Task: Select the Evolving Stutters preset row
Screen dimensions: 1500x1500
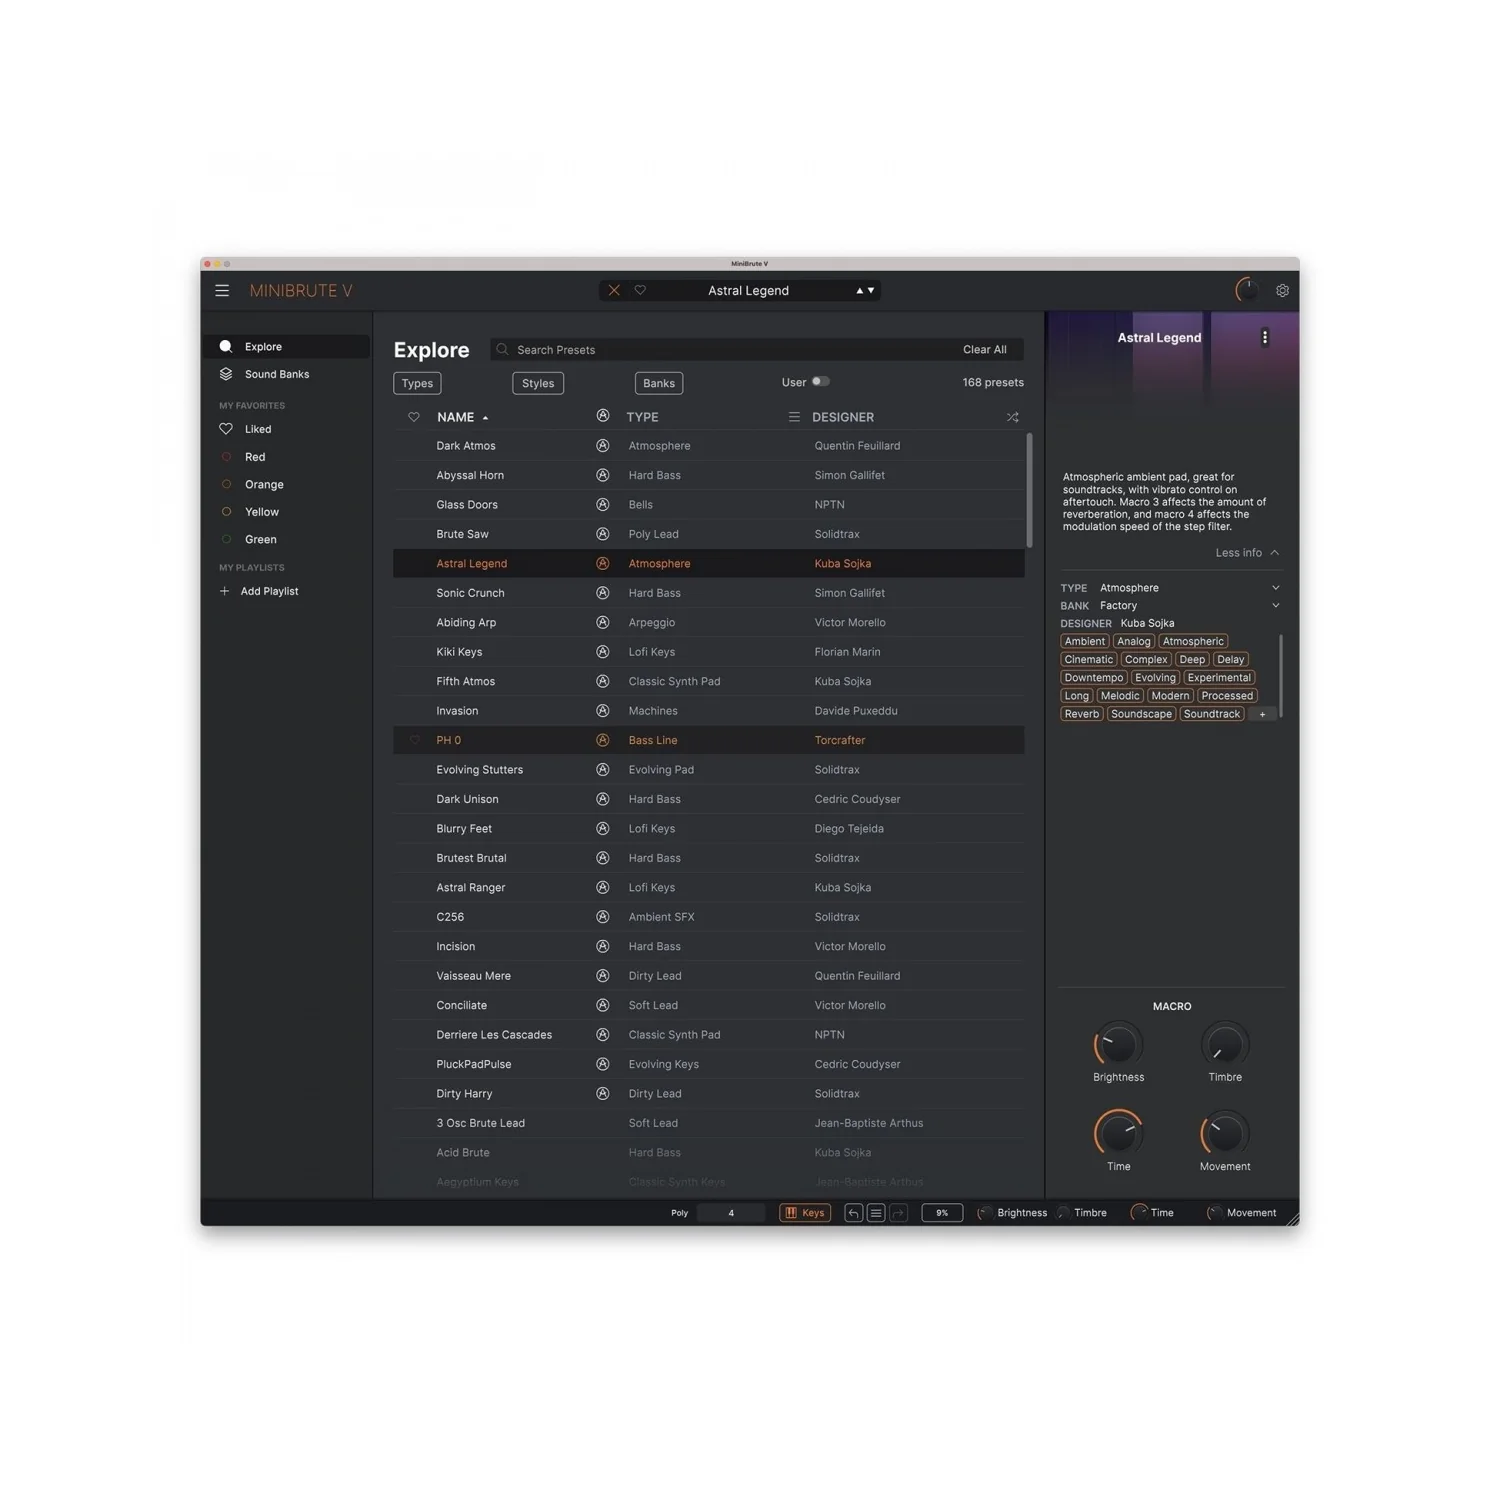Action: pyautogui.click(x=708, y=770)
